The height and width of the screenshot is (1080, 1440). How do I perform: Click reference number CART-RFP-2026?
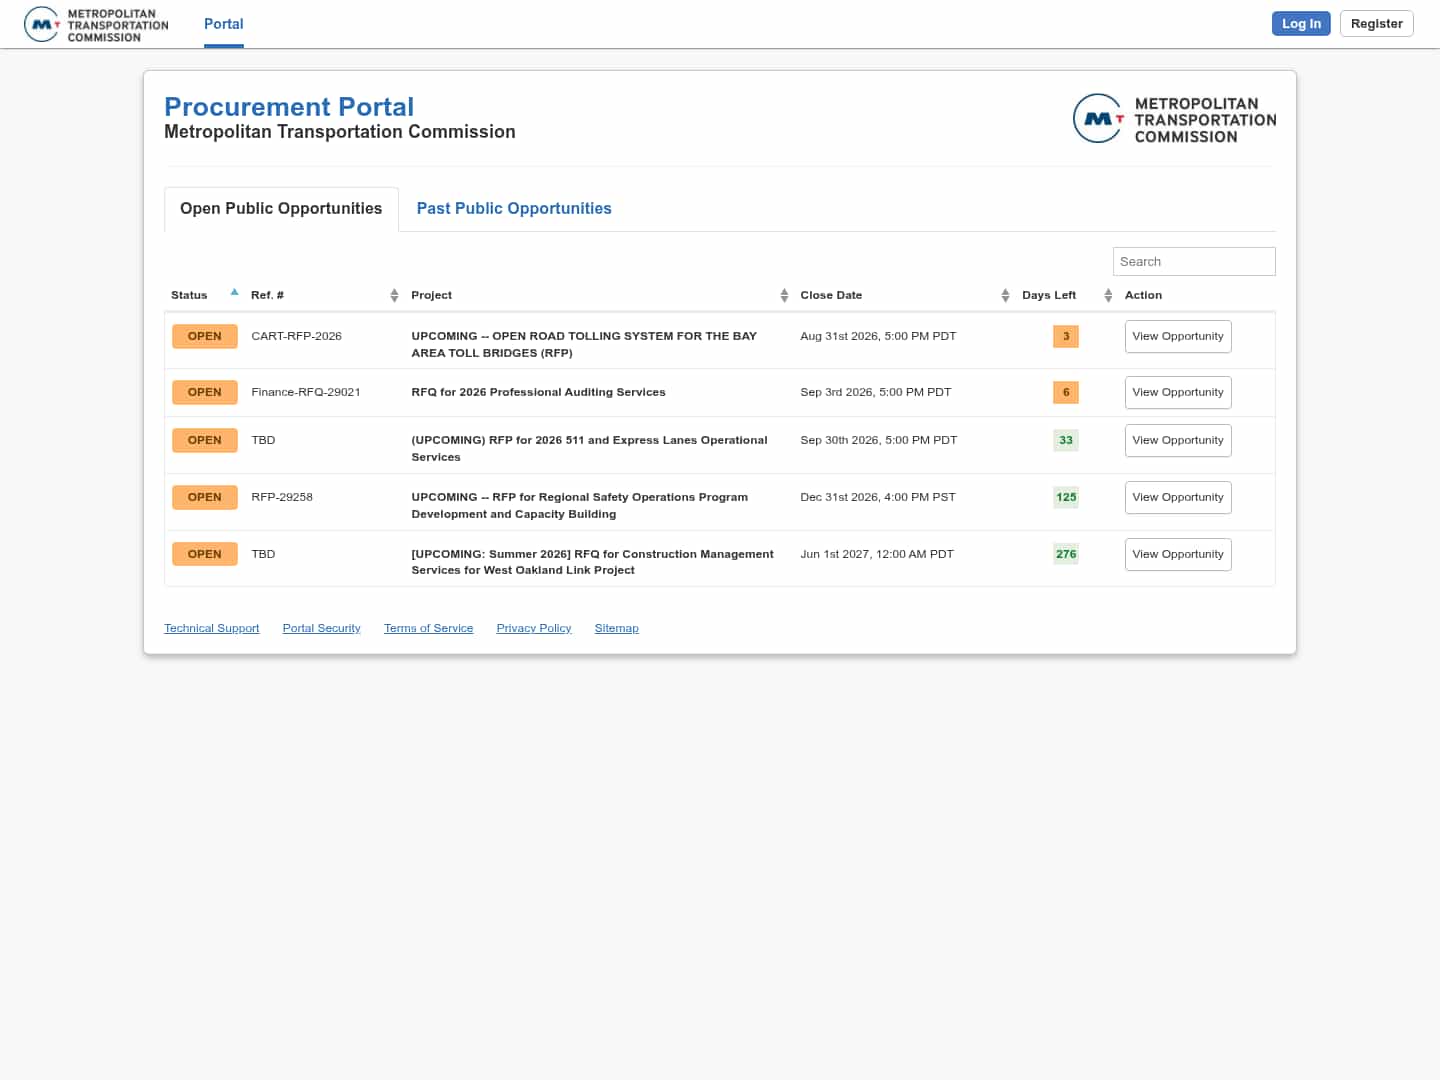click(x=297, y=337)
